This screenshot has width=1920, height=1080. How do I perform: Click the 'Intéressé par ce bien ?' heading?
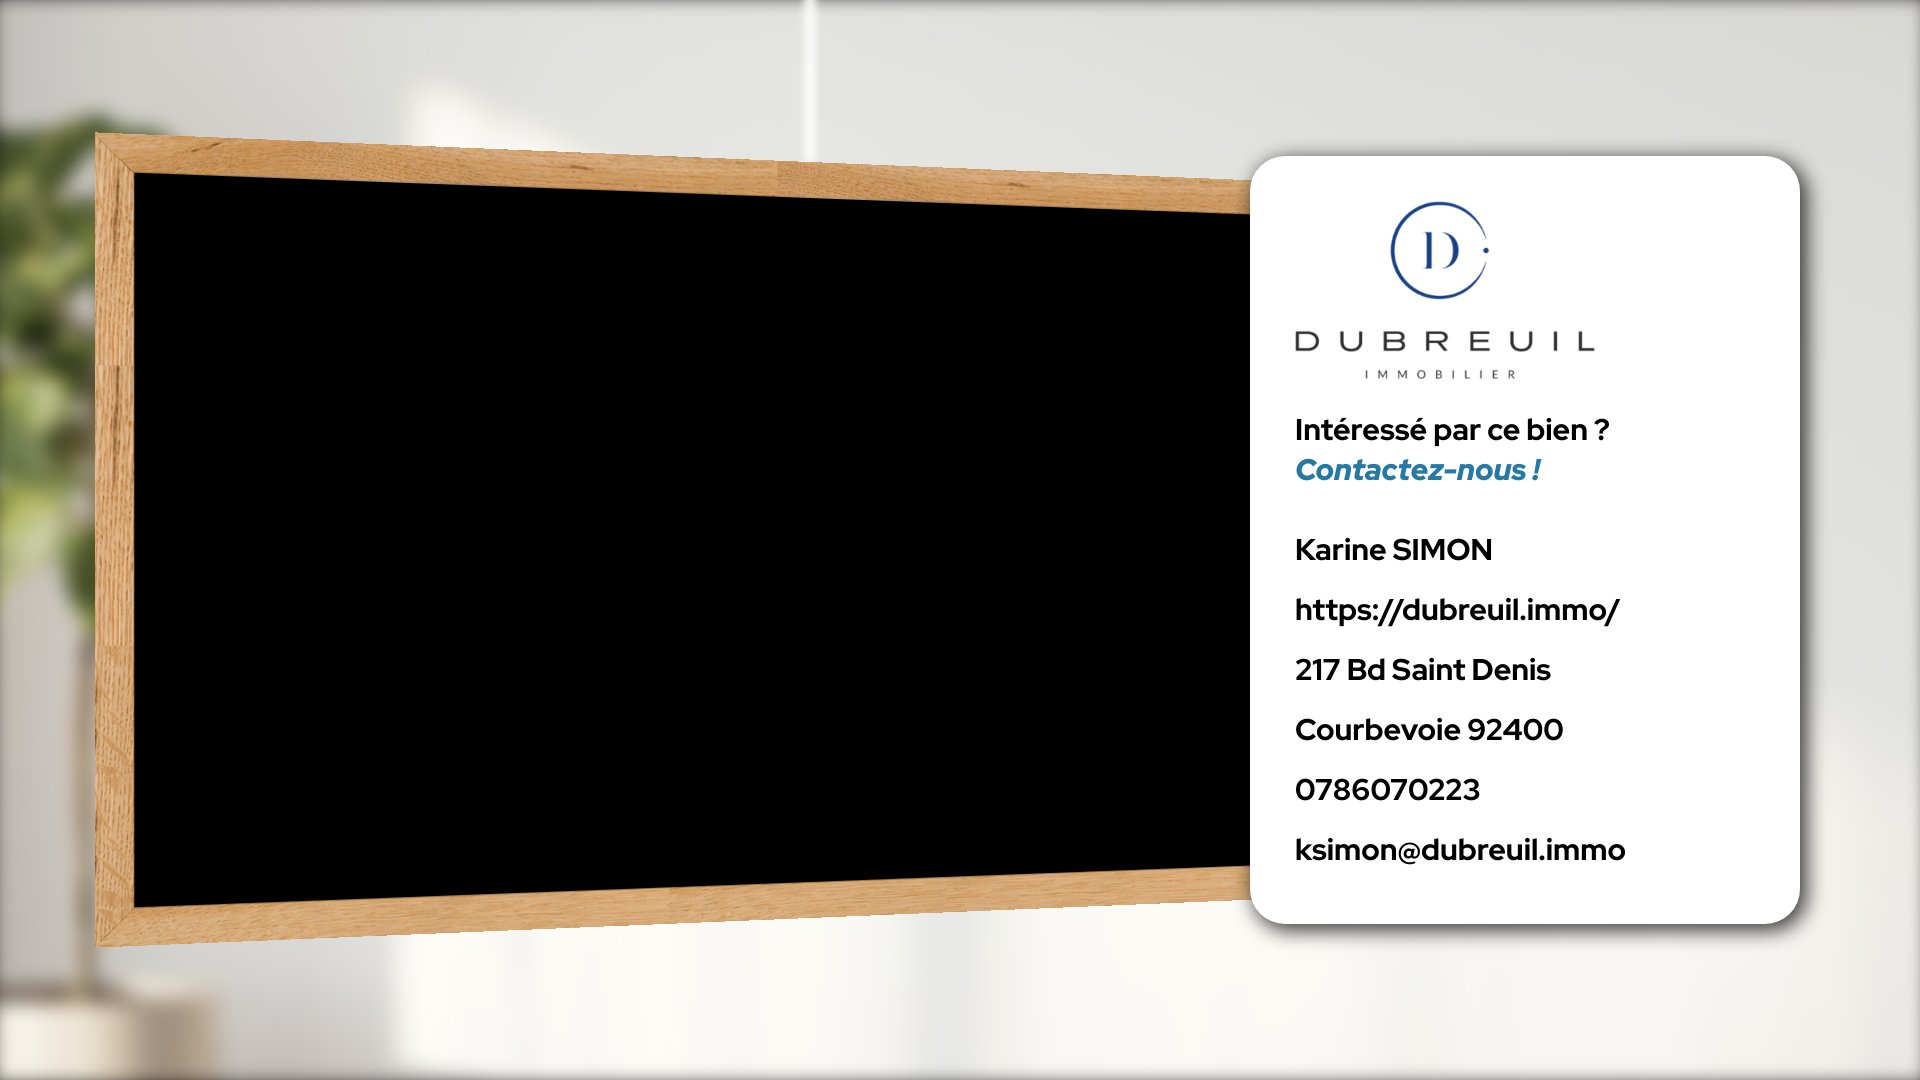(1451, 430)
